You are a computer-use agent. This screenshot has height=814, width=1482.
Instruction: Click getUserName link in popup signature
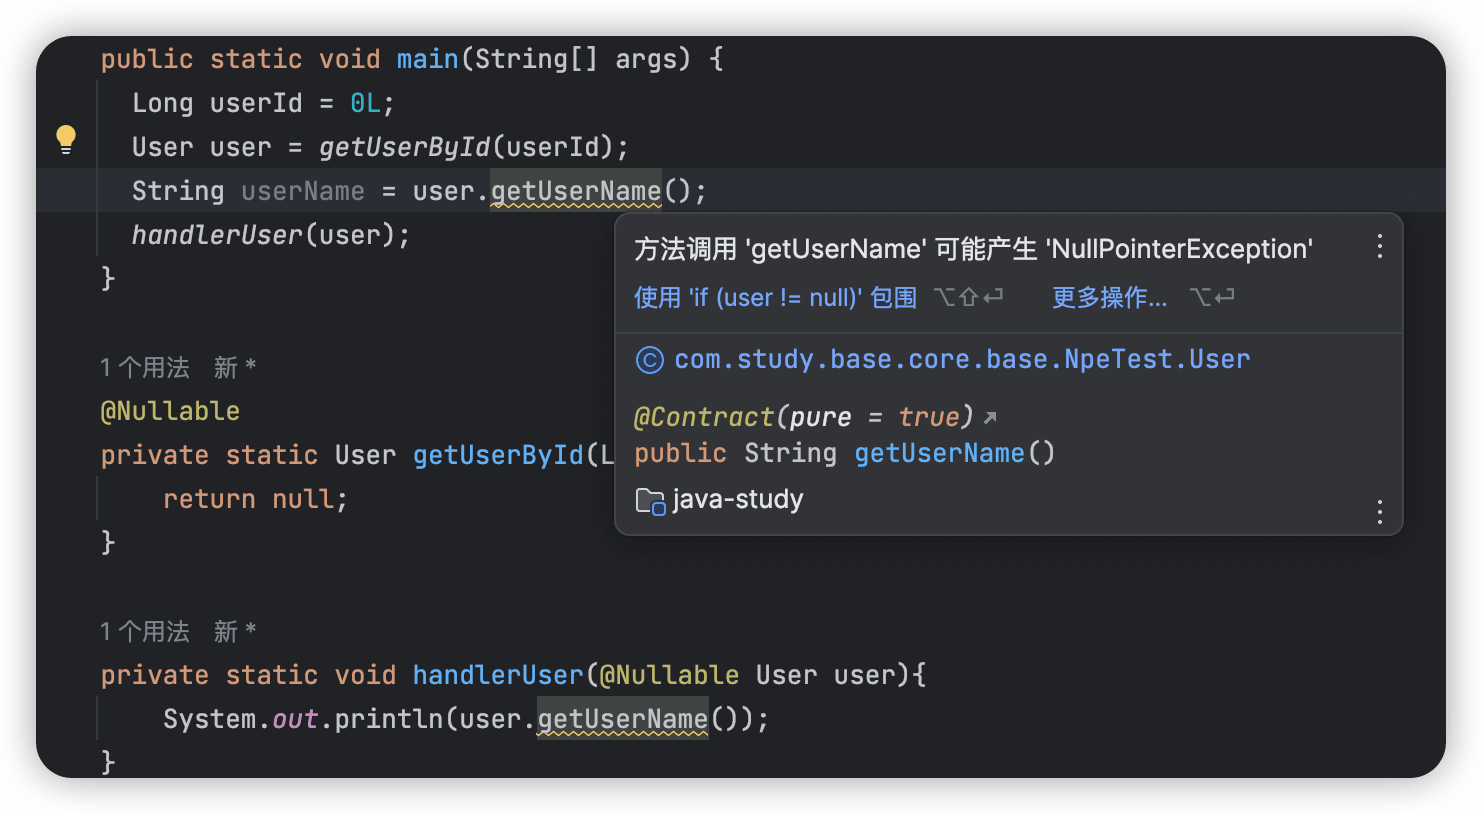pos(939,454)
